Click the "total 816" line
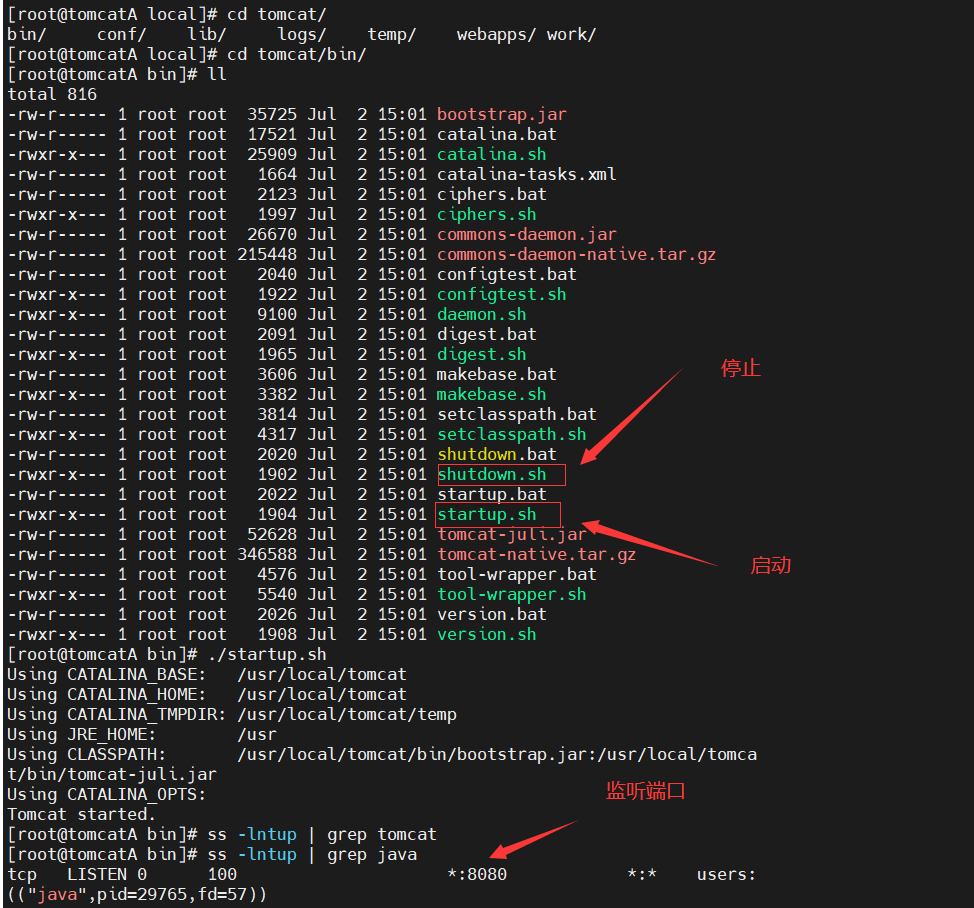 [x=52, y=94]
